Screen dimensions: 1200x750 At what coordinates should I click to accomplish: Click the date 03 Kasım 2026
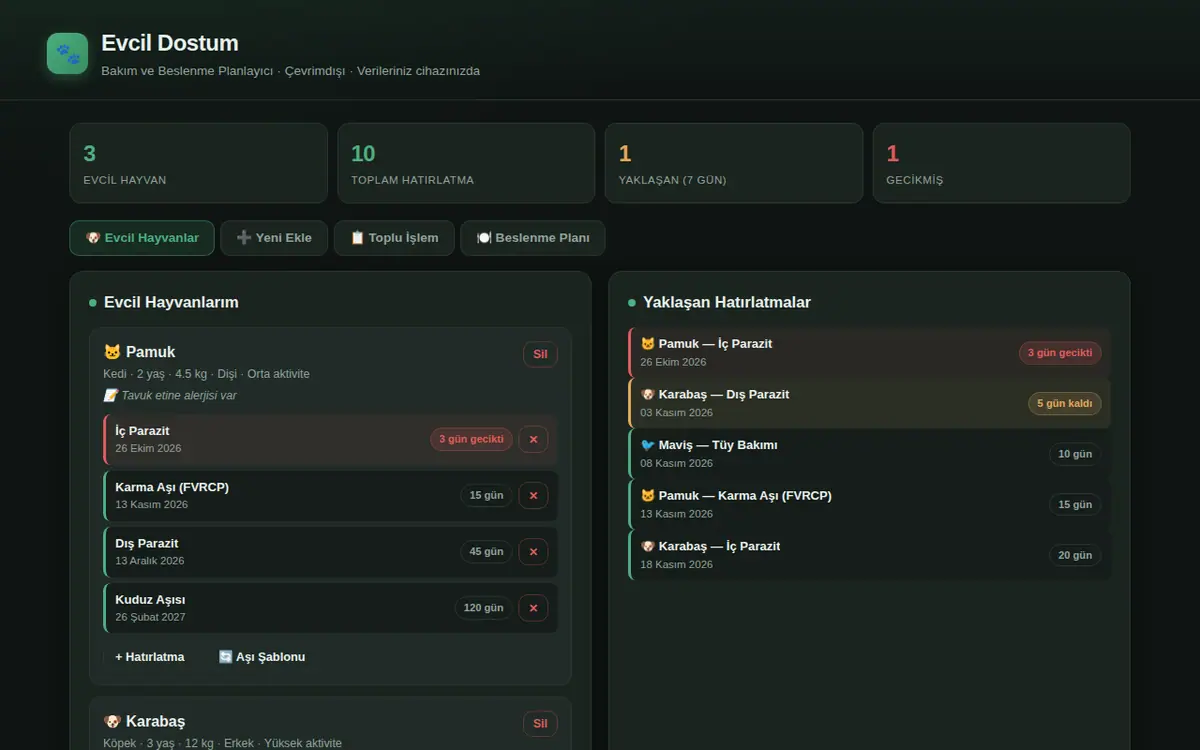(x=677, y=413)
